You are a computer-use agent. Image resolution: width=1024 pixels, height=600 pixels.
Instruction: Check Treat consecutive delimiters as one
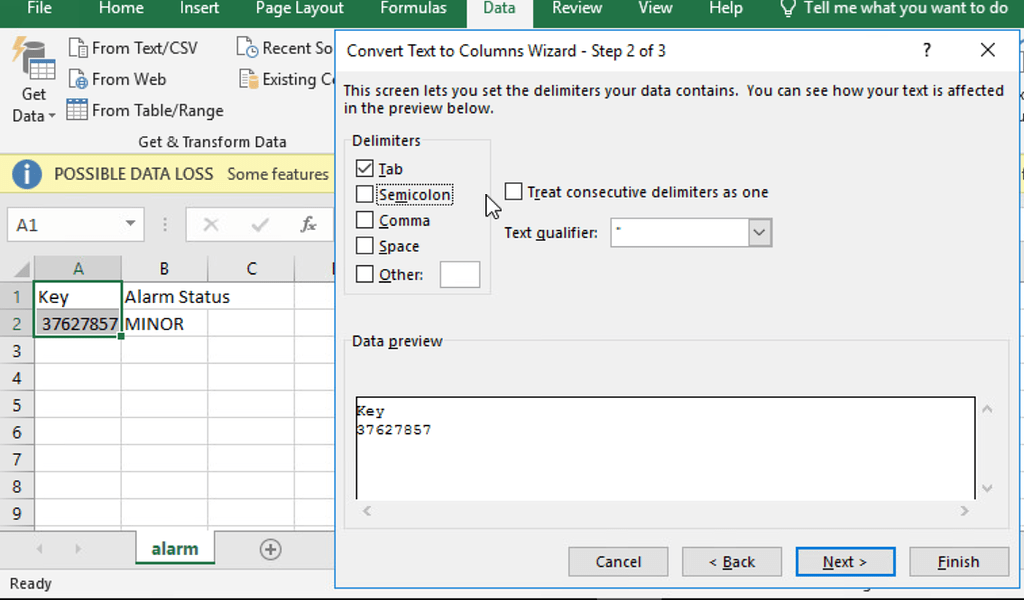click(x=514, y=192)
